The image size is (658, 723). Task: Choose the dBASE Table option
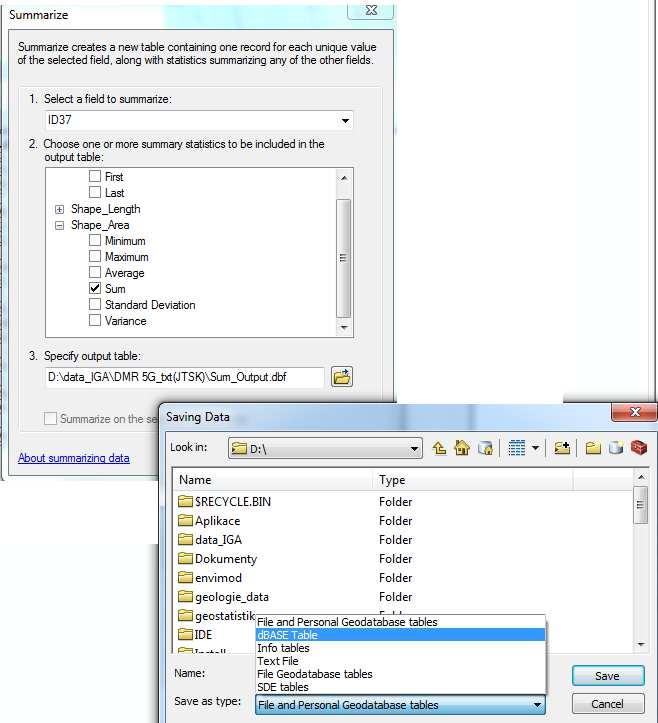point(400,635)
